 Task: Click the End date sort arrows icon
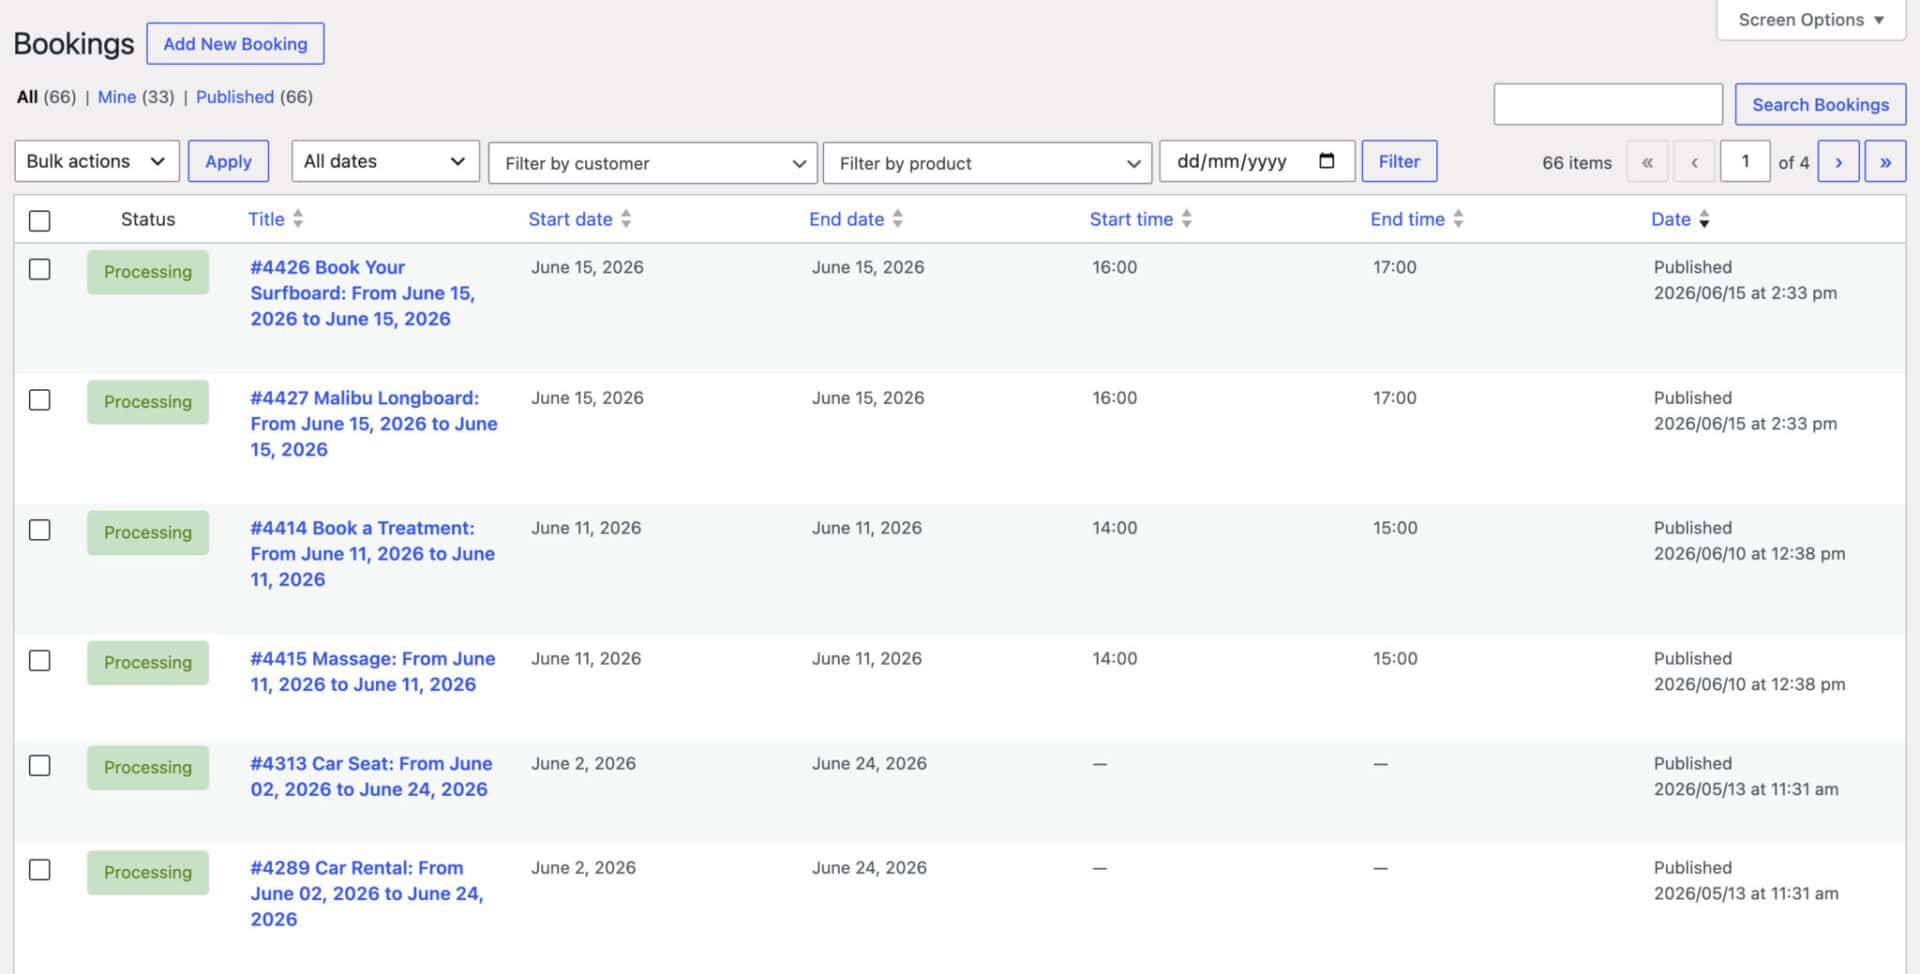(898, 219)
